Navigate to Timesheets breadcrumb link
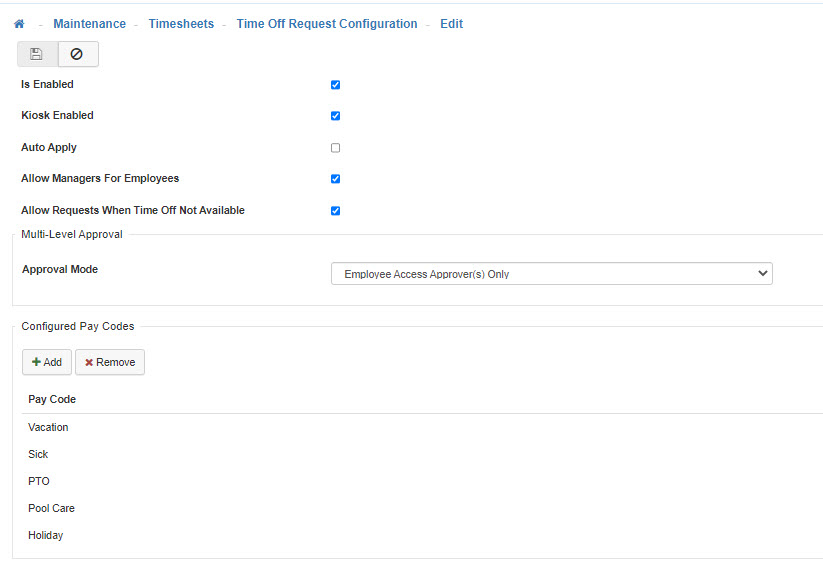This screenshot has width=823, height=576. pyautogui.click(x=181, y=24)
